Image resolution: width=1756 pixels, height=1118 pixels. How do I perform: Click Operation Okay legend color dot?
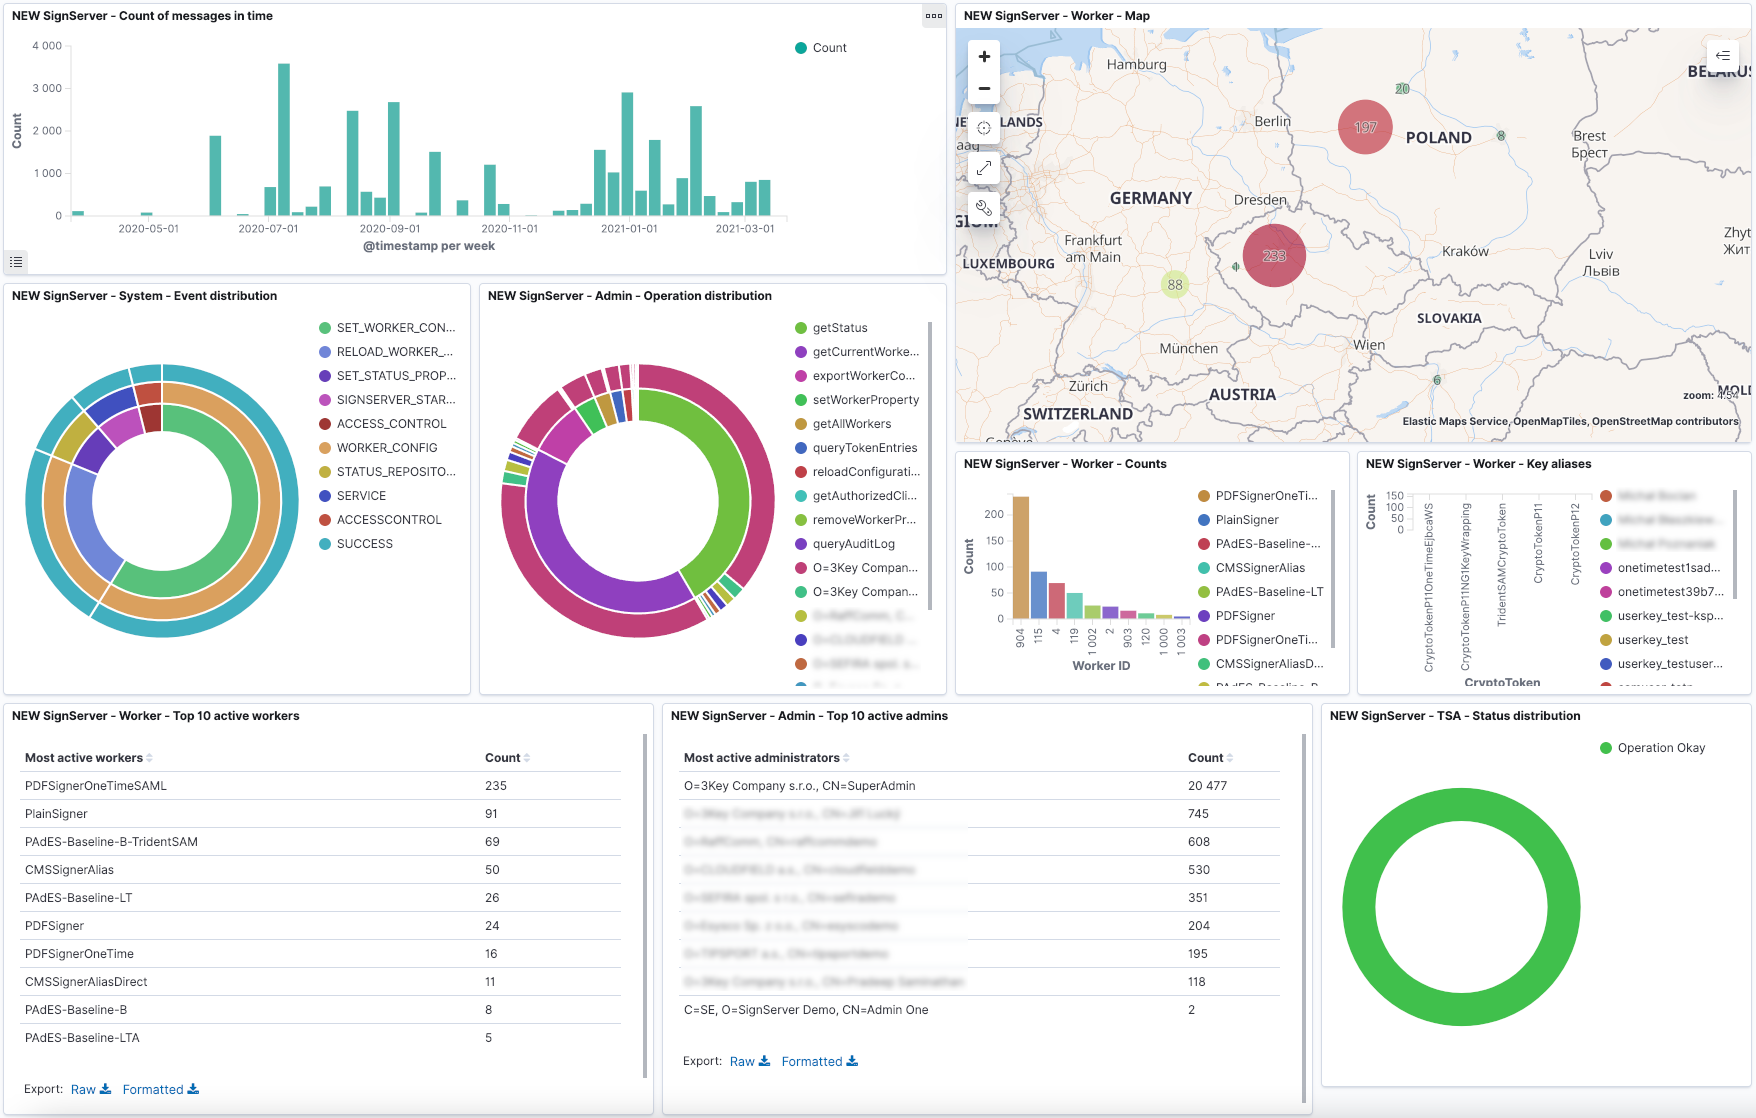pos(1606,748)
